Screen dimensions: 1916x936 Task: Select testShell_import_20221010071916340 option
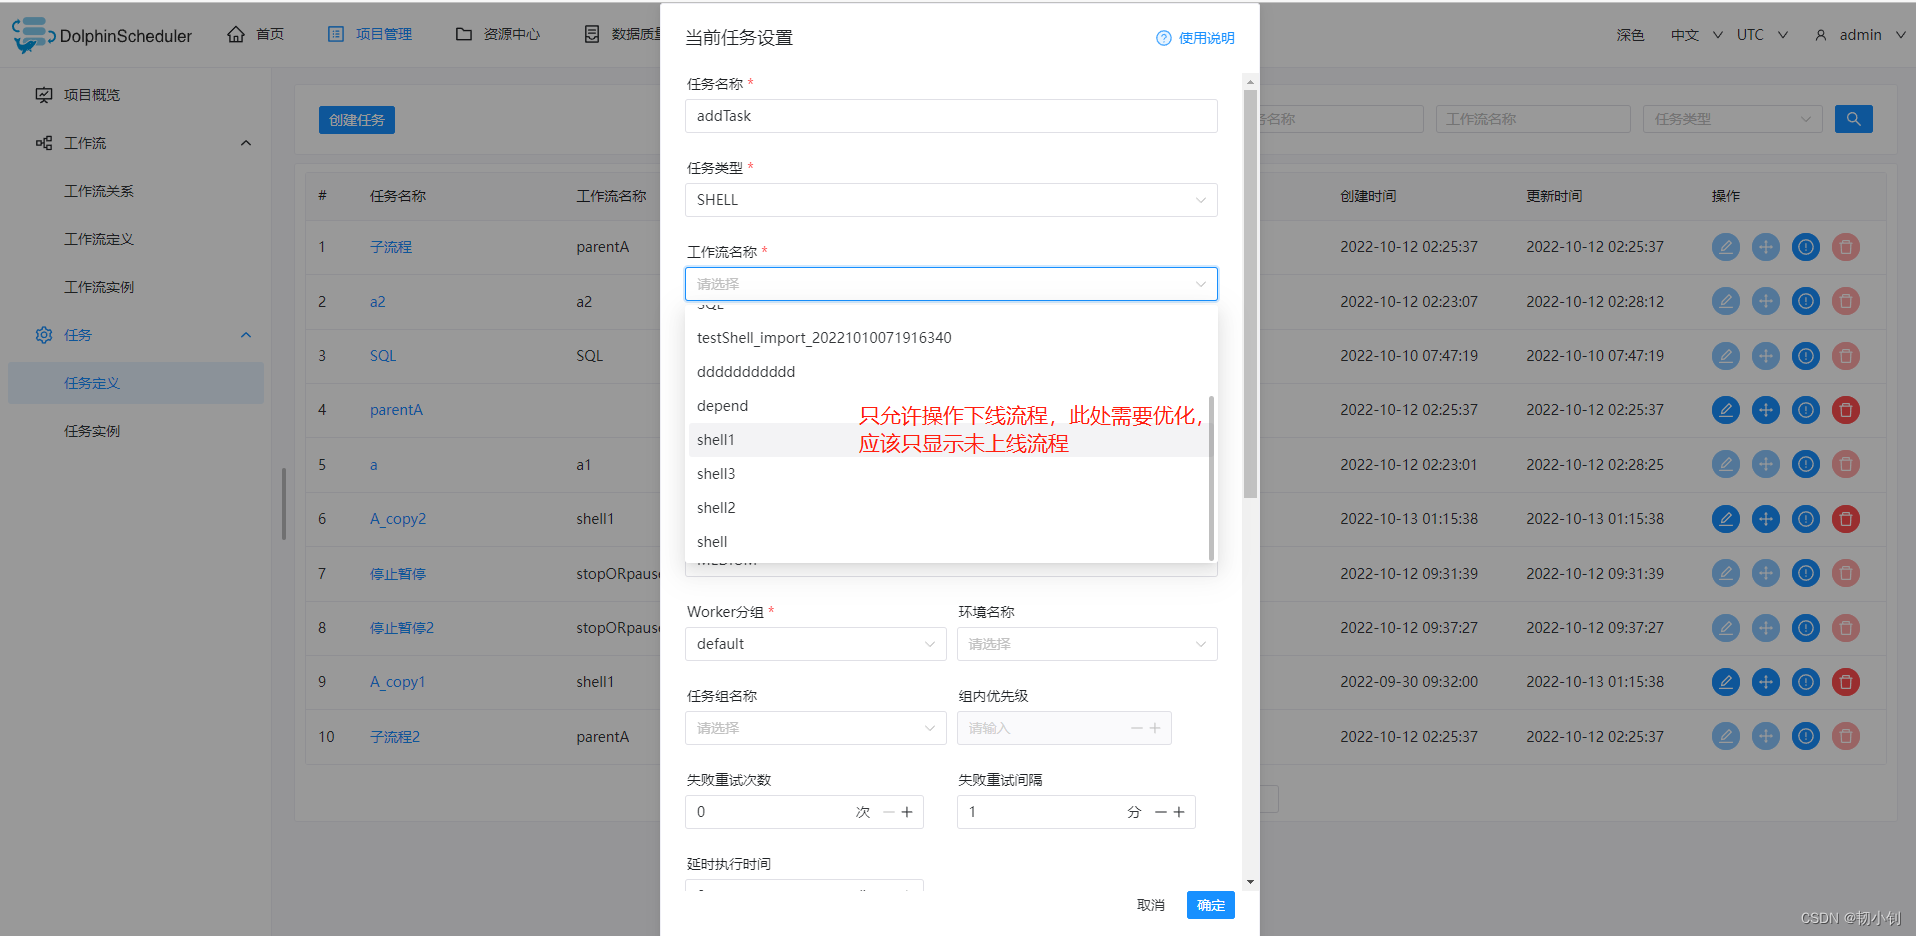(948, 338)
